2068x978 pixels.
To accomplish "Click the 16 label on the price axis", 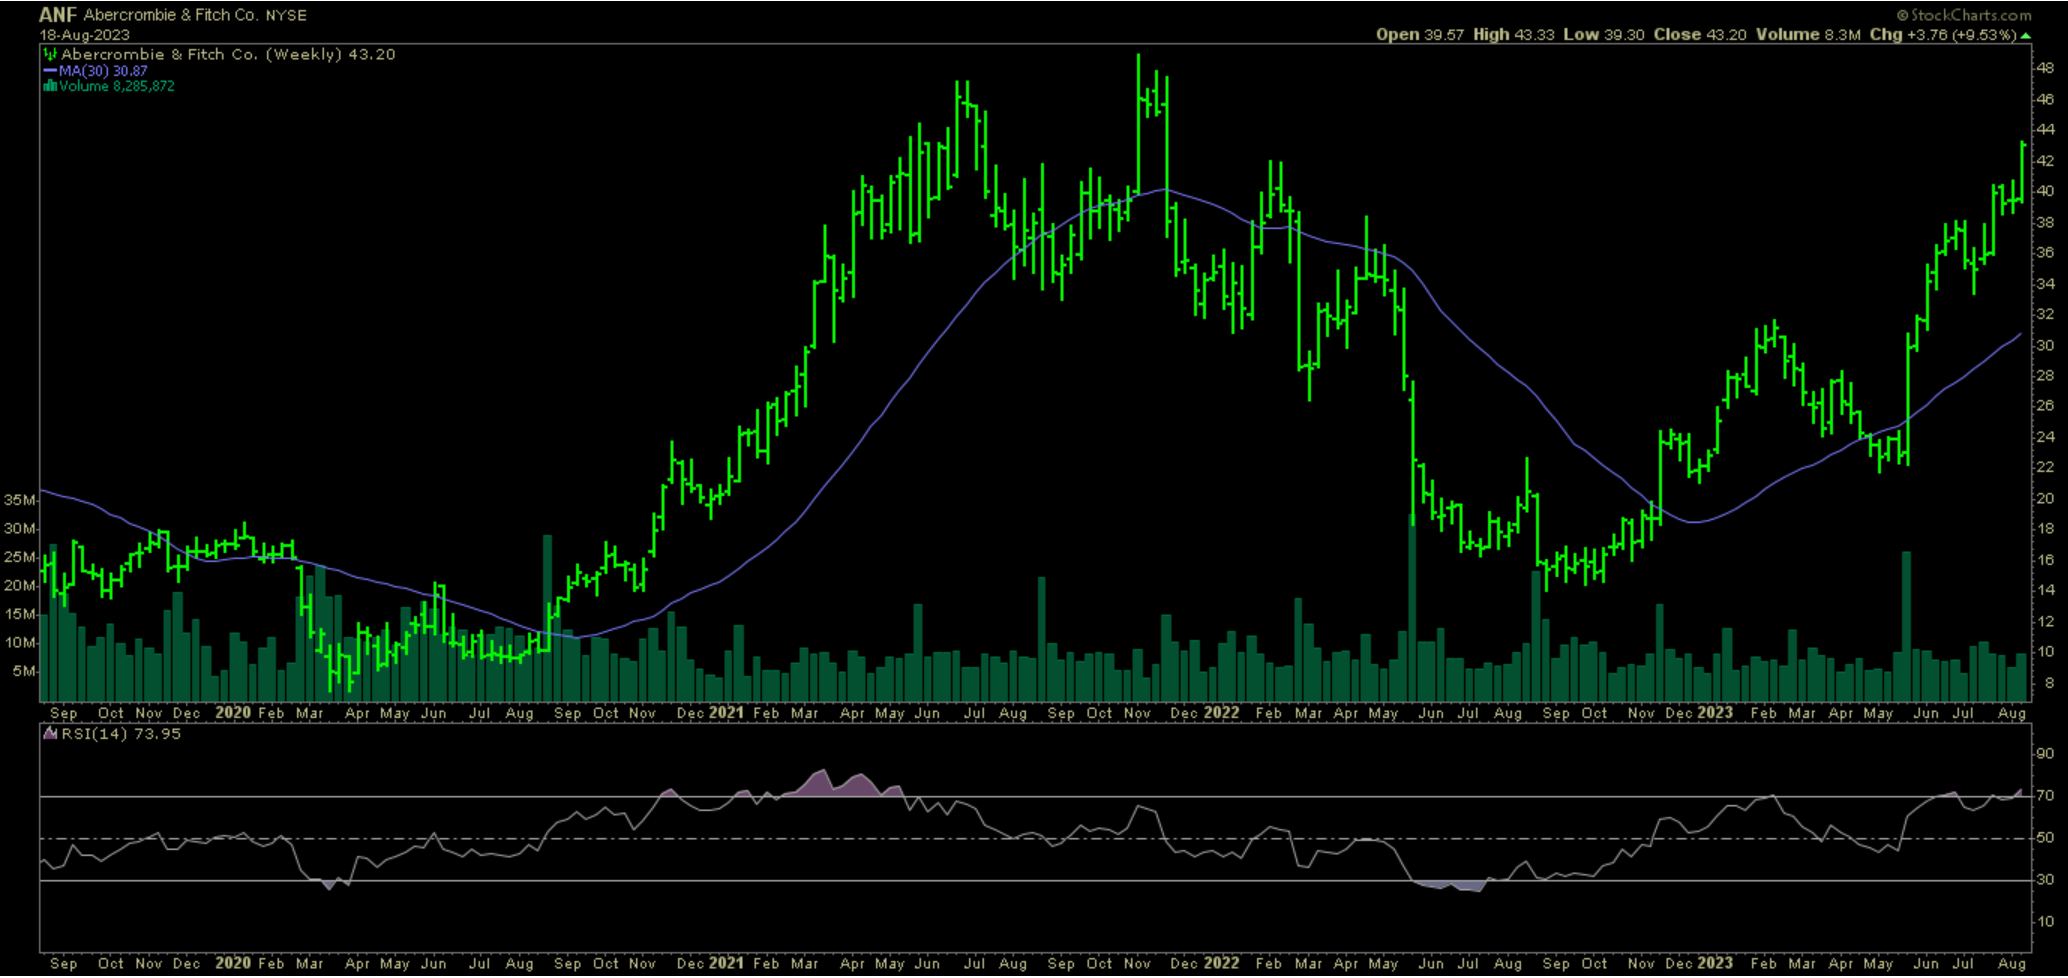I will [2045, 560].
